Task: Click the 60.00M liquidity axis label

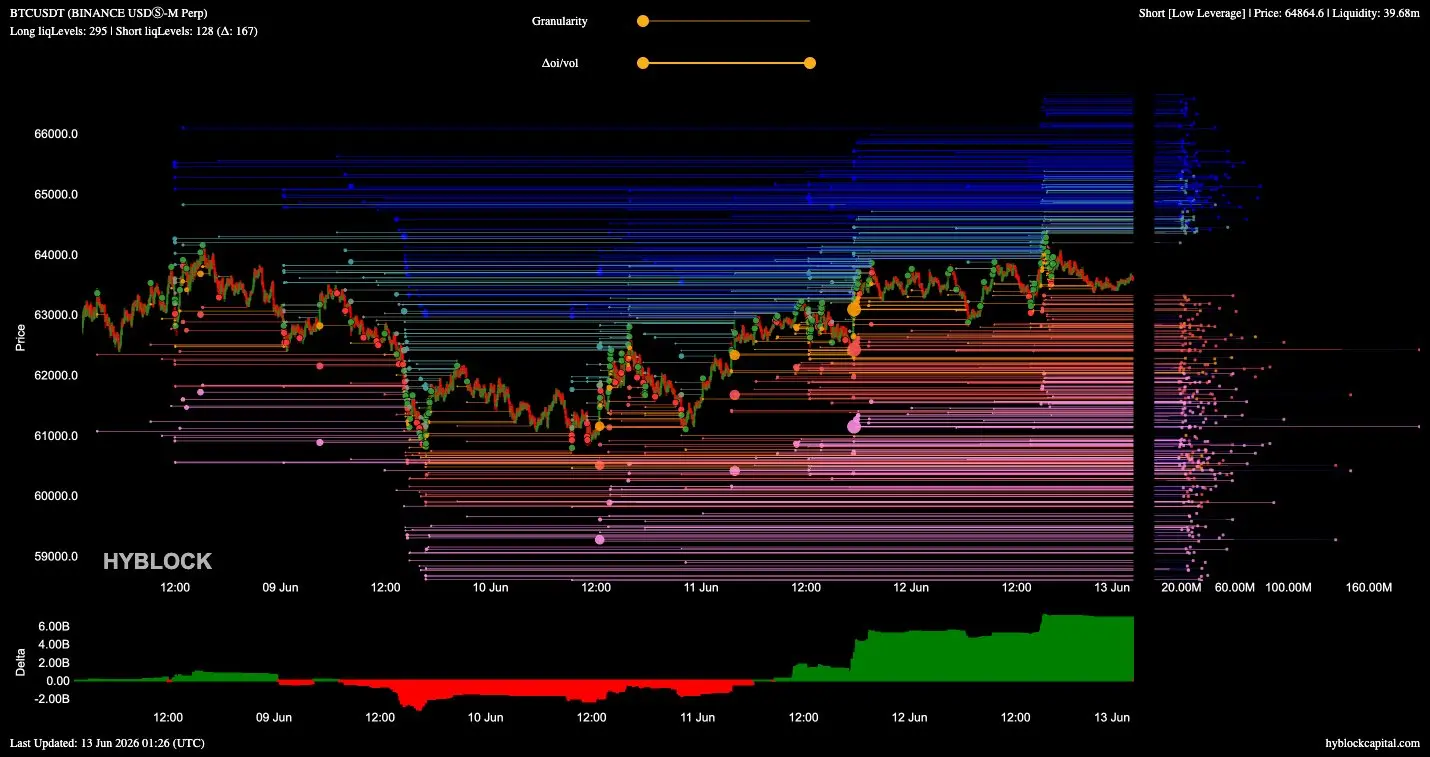Action: (x=1234, y=588)
